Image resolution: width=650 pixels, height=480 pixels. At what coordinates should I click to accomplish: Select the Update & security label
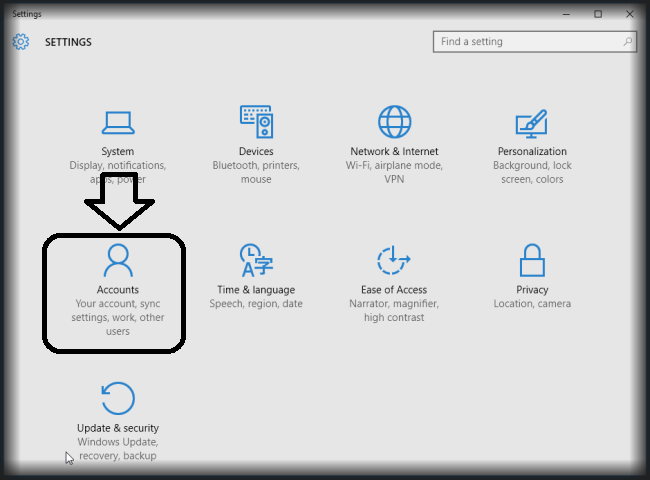coord(118,428)
